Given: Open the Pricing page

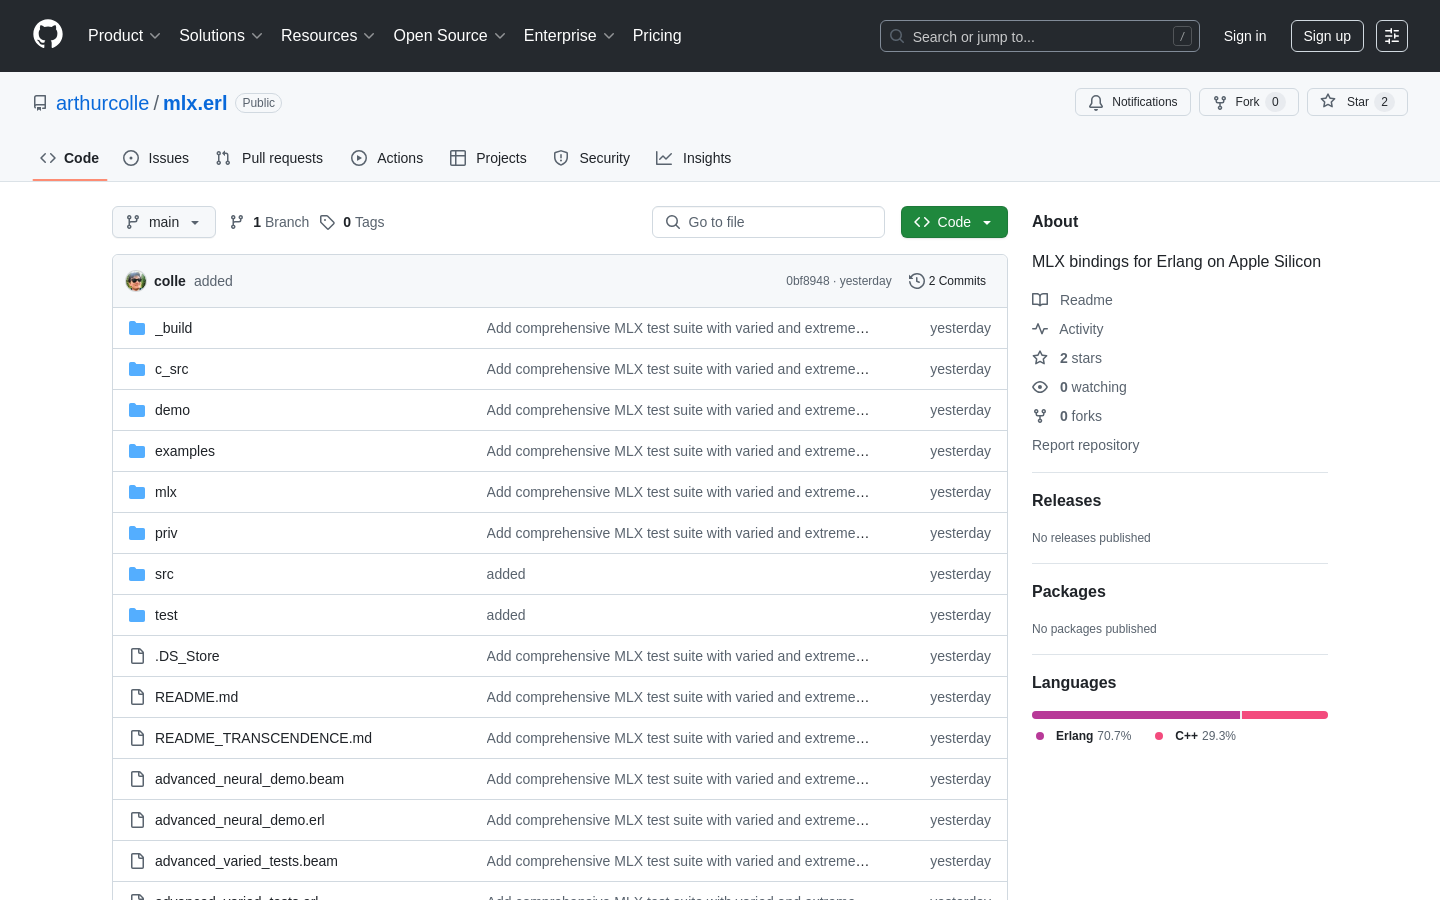Looking at the screenshot, I should pos(657,36).
